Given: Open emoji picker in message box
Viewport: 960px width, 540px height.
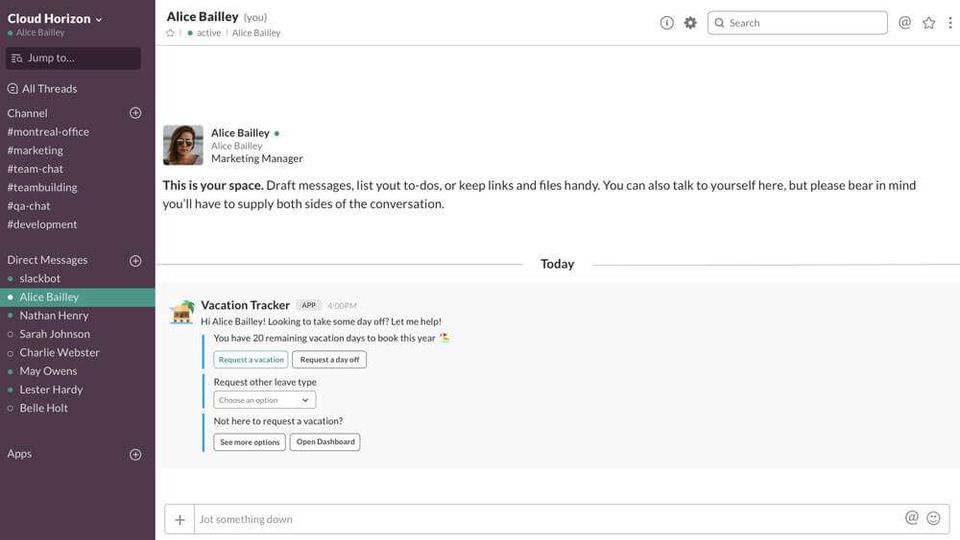Looking at the screenshot, I should click(x=934, y=518).
